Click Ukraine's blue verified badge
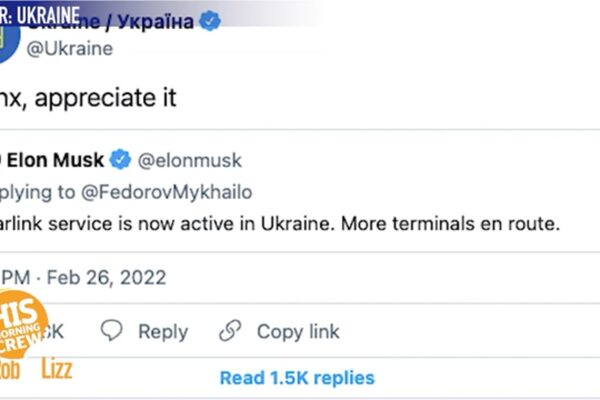 [x=210, y=21]
